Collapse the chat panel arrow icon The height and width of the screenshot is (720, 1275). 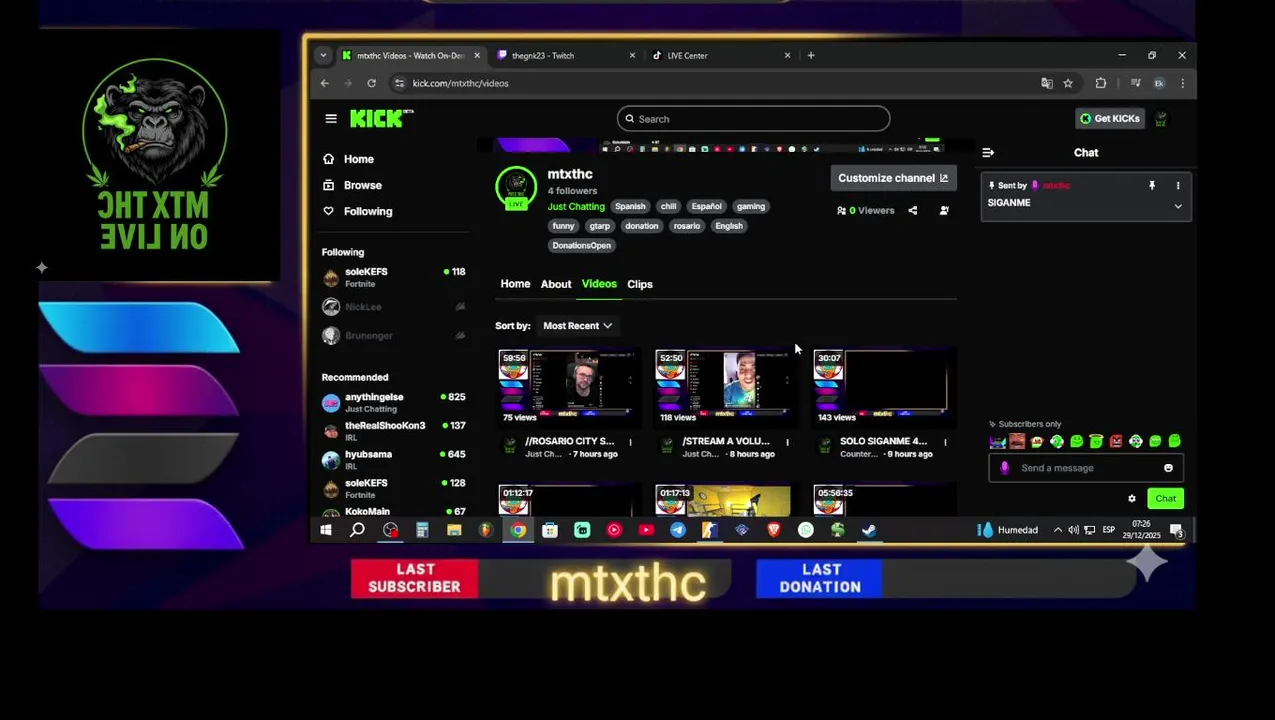988,153
